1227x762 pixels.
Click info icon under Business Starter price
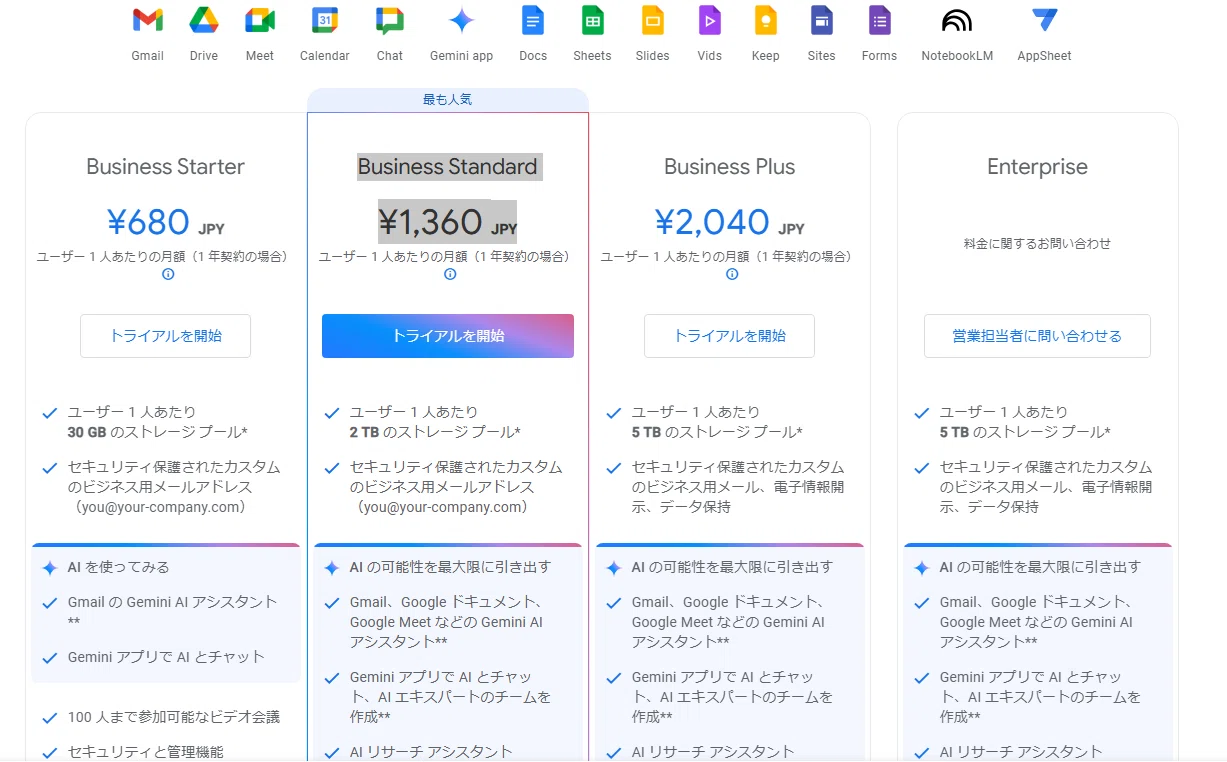click(168, 274)
